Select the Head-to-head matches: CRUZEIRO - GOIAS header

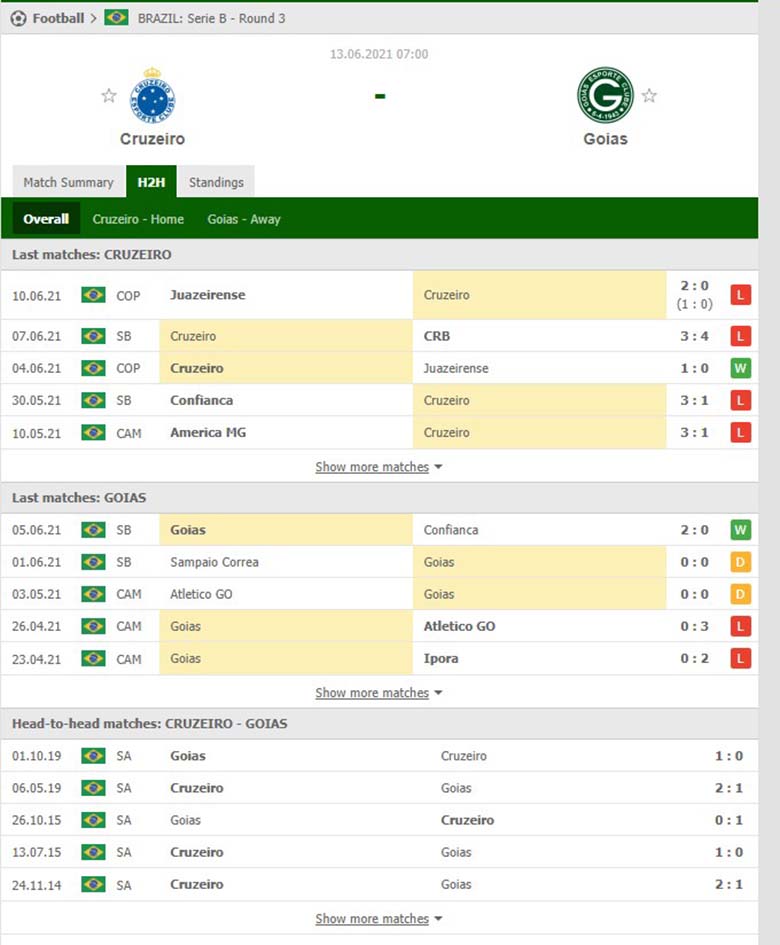[149, 724]
